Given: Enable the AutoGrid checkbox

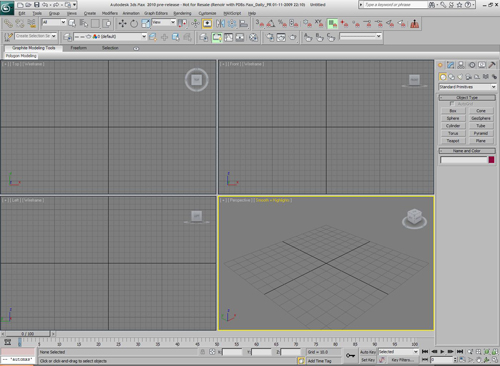Looking at the screenshot, I should 453,104.
